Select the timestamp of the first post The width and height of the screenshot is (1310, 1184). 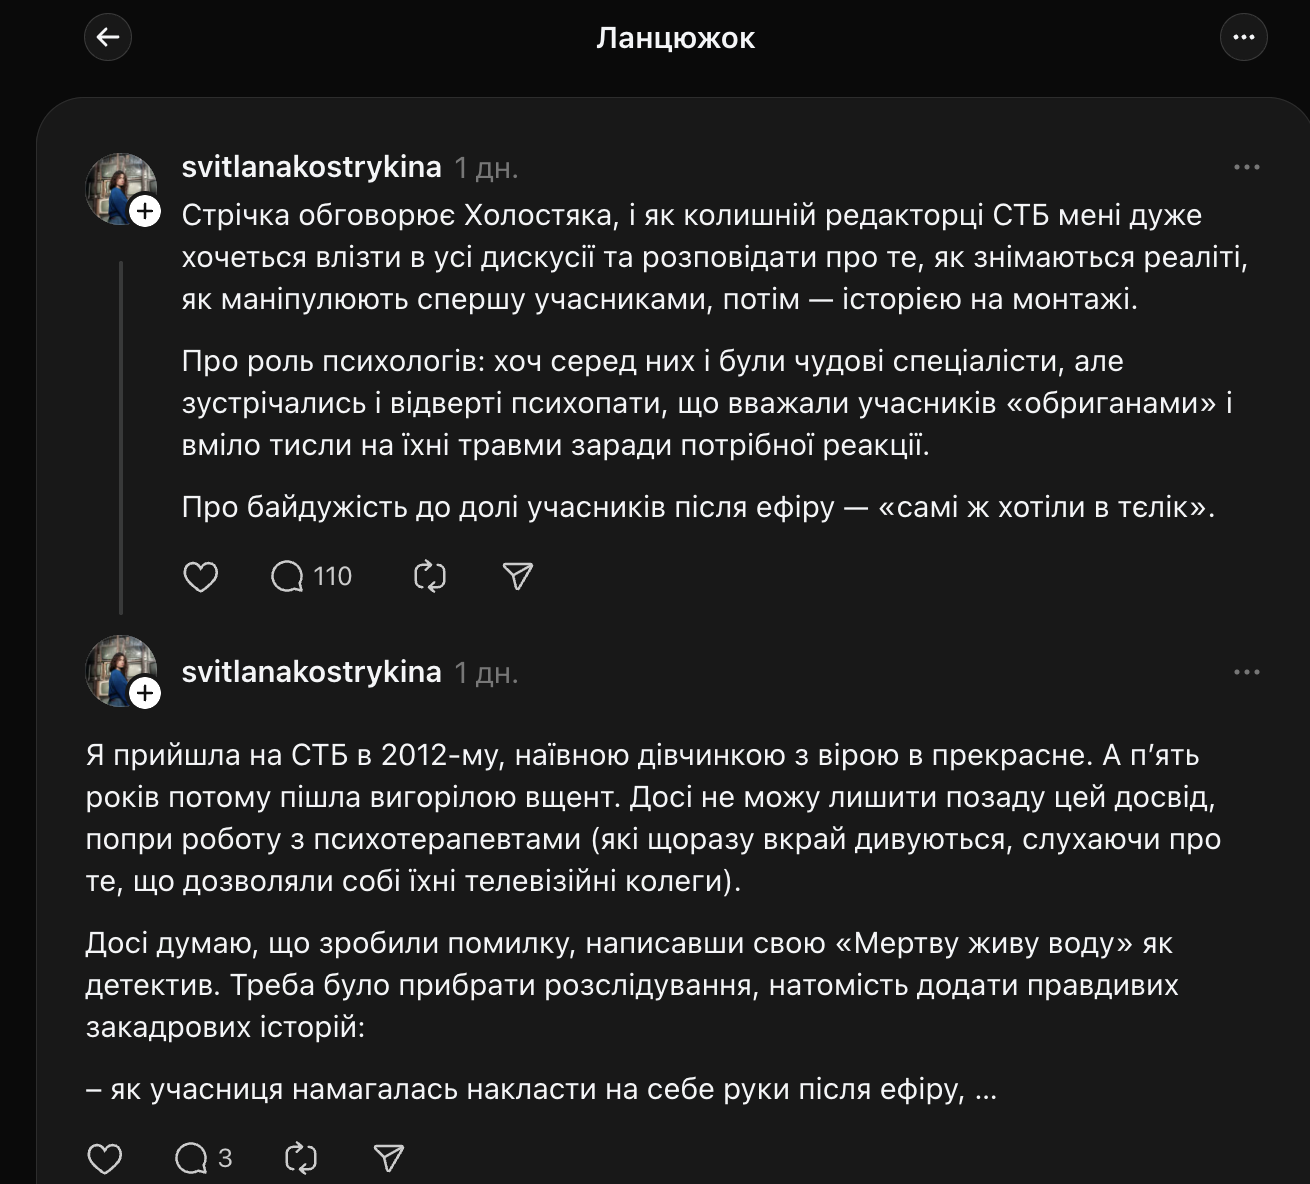pos(487,167)
